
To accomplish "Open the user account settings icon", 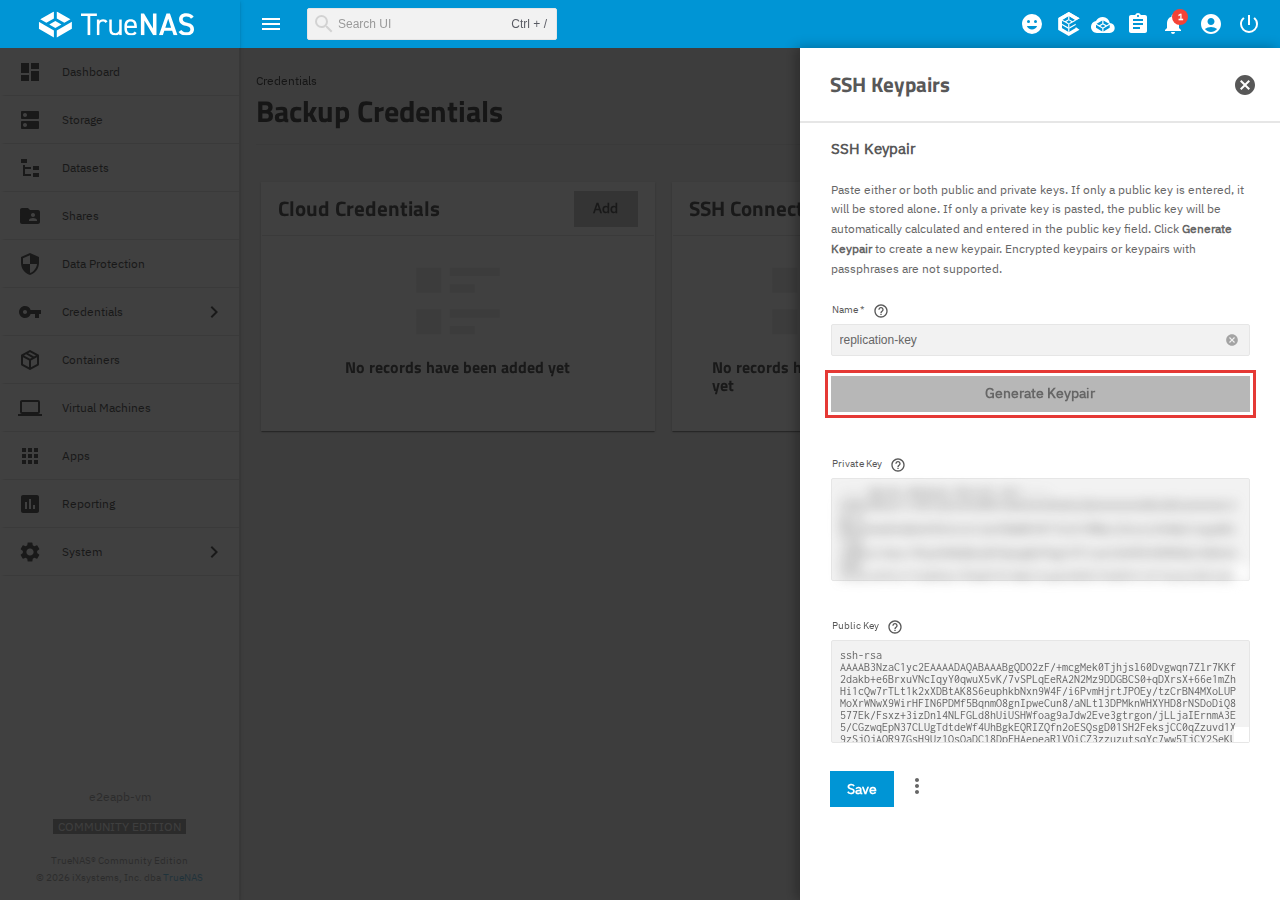I will (1211, 24).
